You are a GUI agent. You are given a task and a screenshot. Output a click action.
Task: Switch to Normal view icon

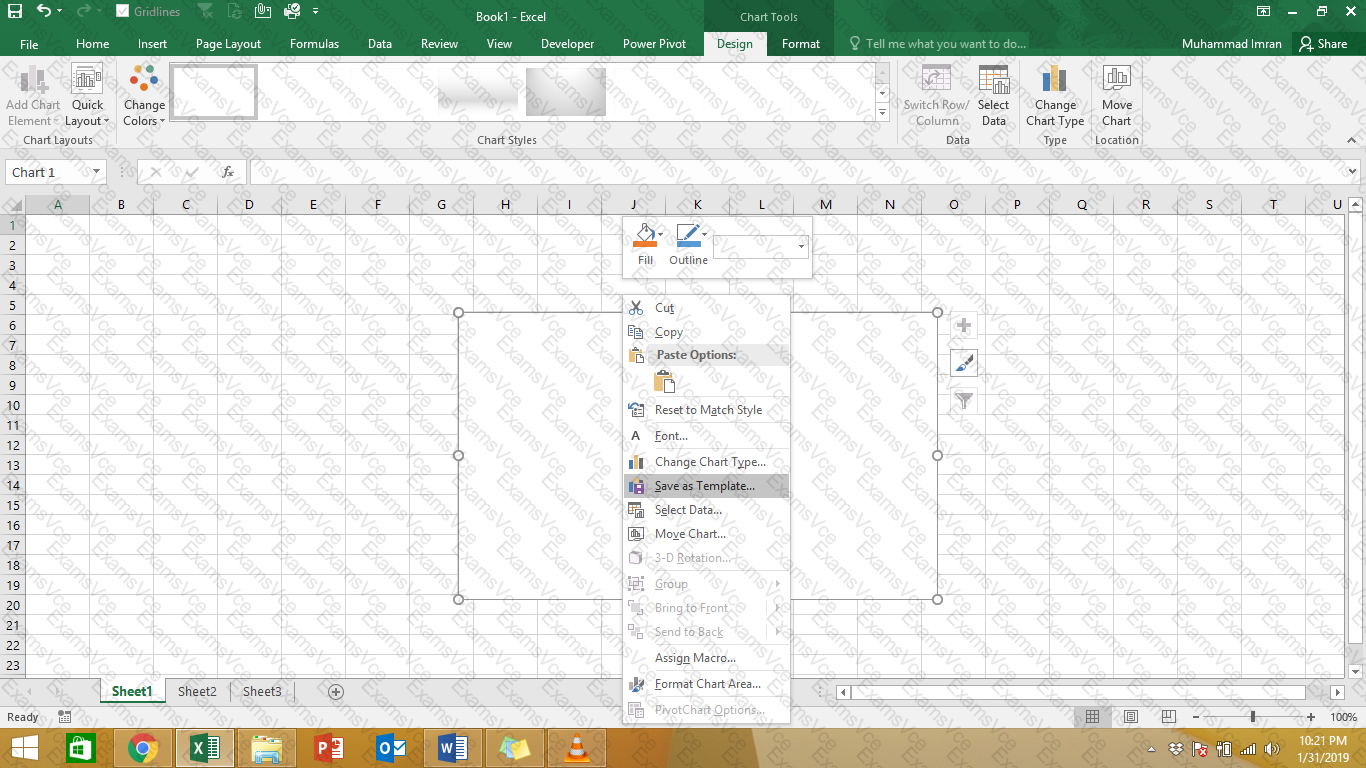pos(1093,717)
